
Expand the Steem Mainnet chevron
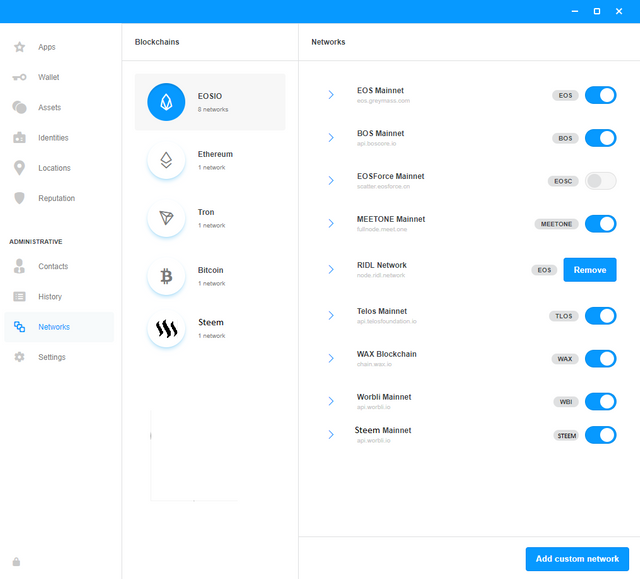(x=331, y=435)
